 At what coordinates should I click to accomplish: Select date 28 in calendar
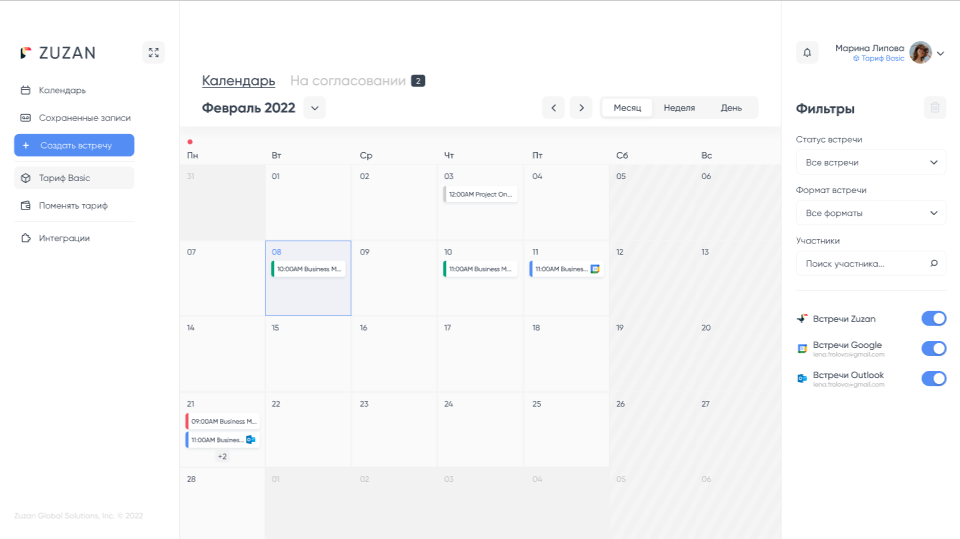tap(192, 479)
